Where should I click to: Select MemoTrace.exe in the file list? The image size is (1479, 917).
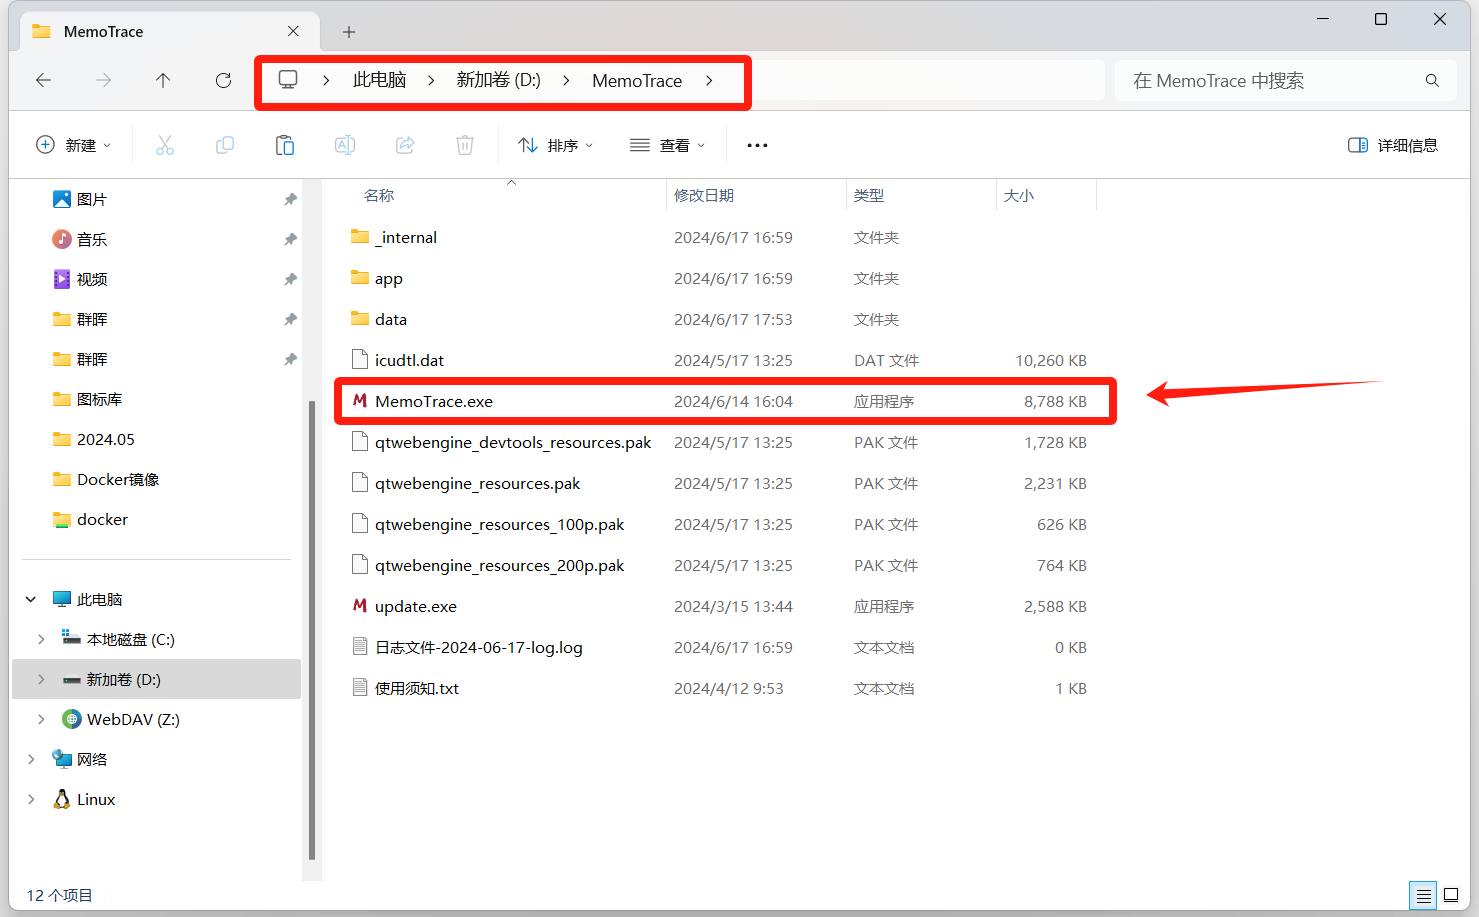pos(434,402)
